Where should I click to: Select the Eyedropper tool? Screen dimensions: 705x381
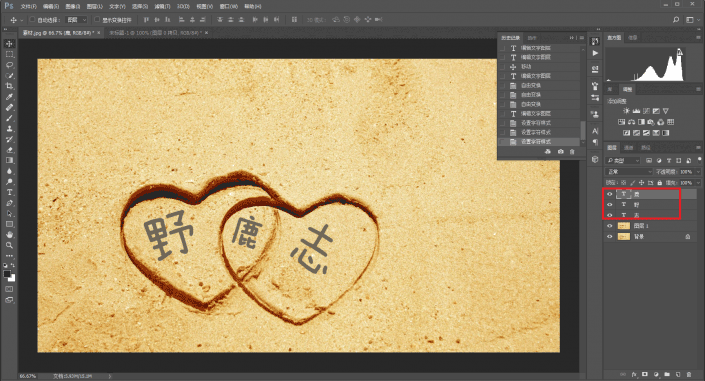(9, 97)
